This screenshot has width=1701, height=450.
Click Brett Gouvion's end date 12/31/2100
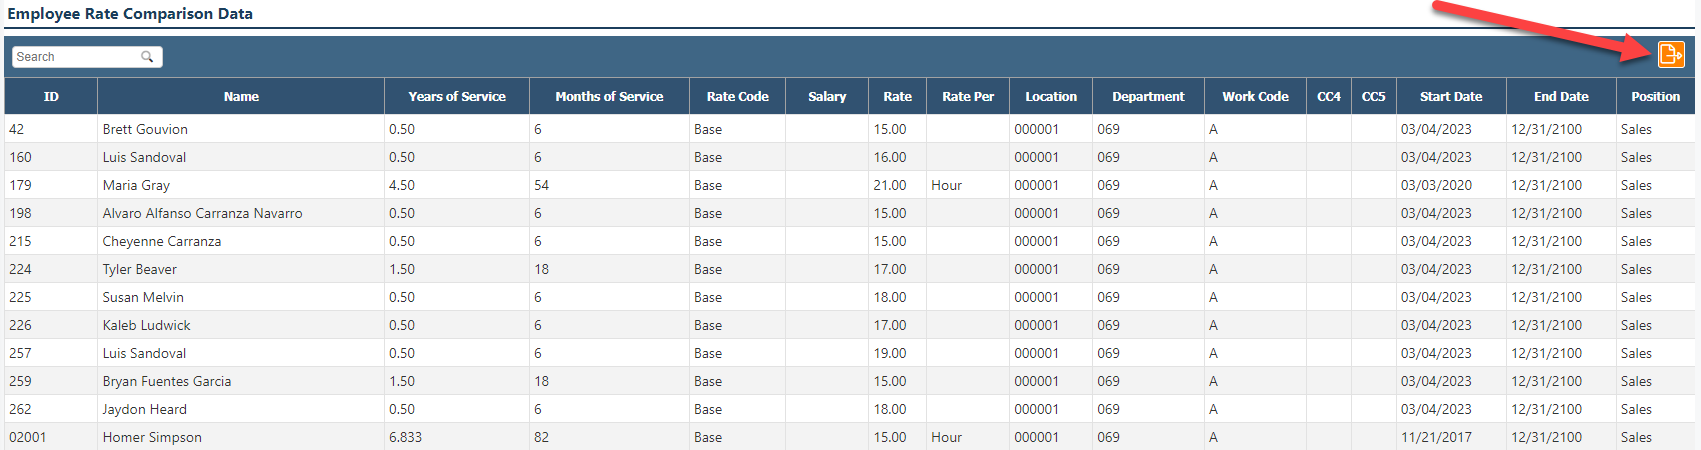coord(1546,129)
